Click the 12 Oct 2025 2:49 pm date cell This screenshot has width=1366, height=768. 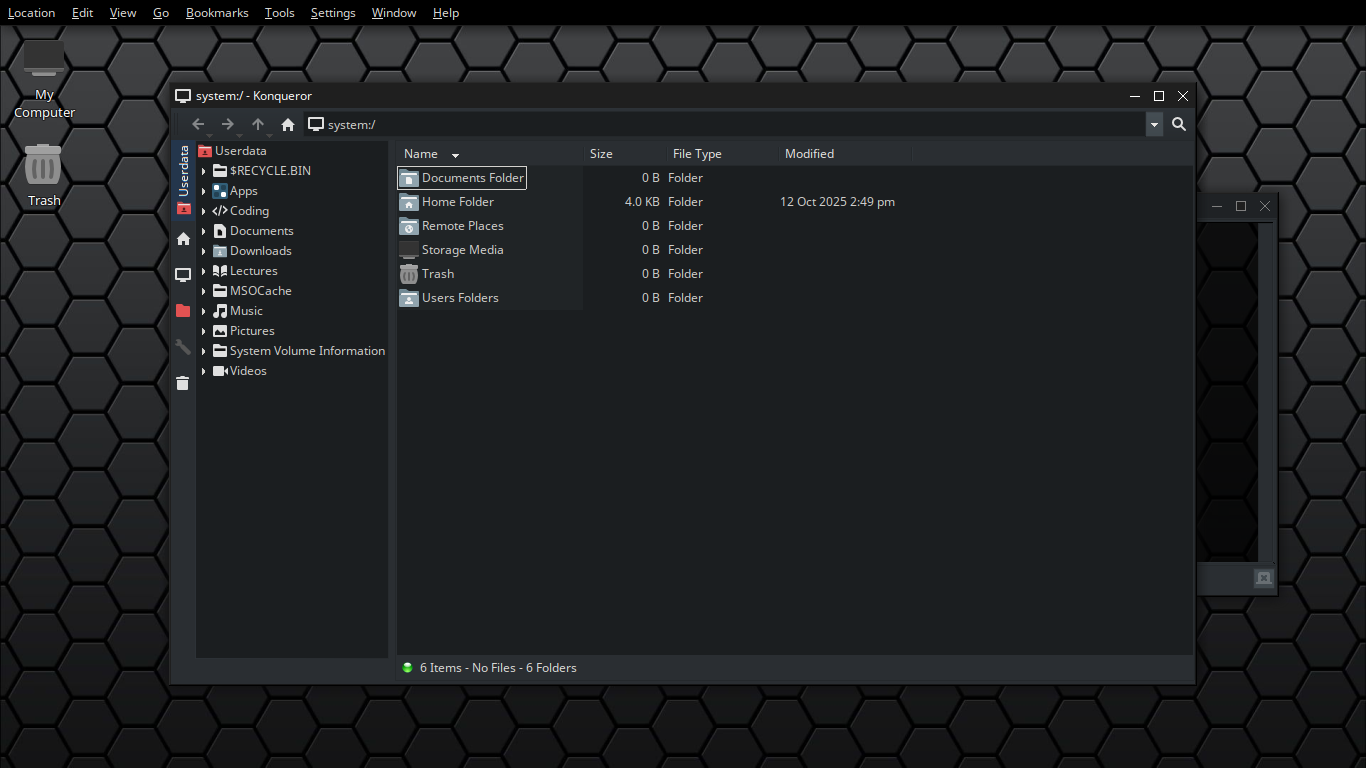click(x=837, y=202)
